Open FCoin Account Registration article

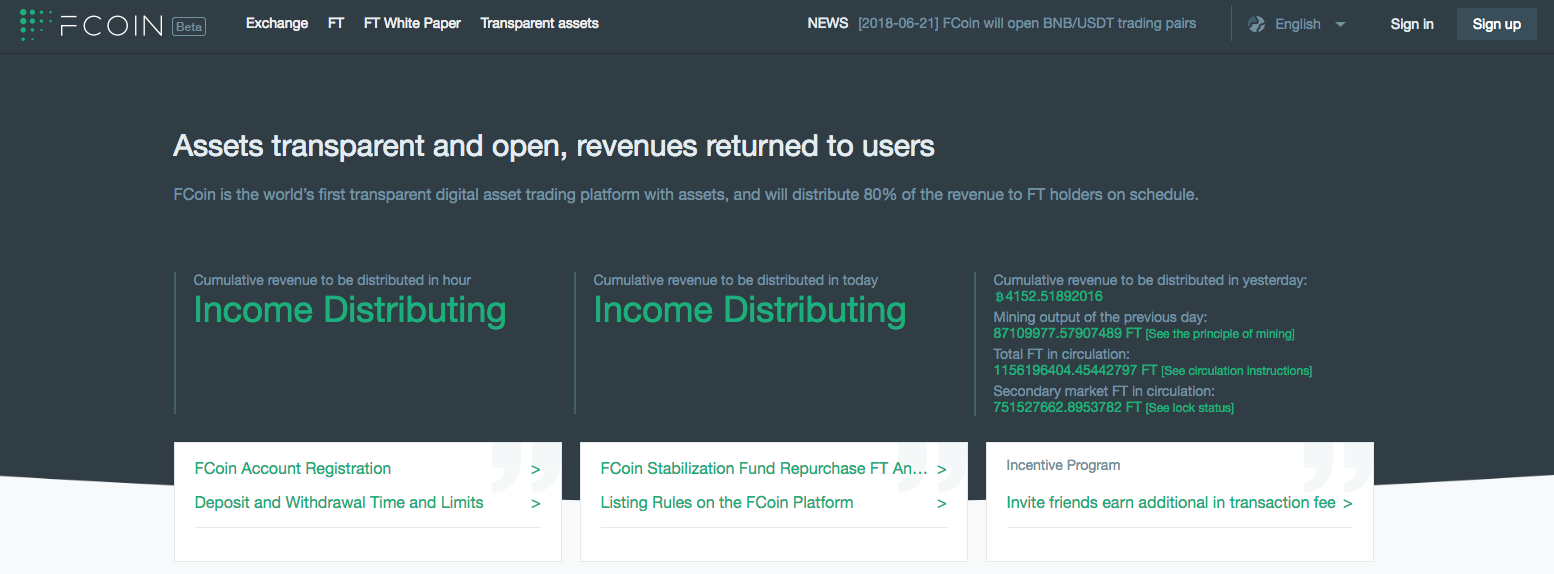293,468
